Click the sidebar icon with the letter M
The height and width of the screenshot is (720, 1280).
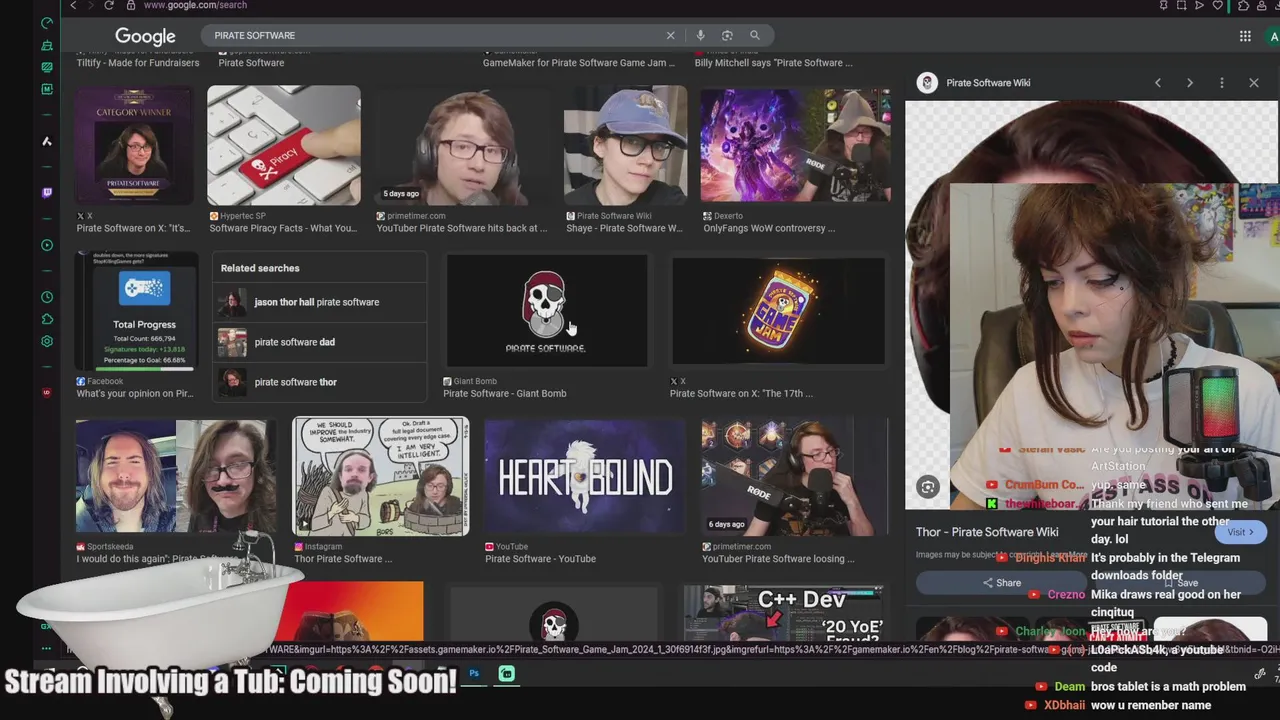coord(47,89)
